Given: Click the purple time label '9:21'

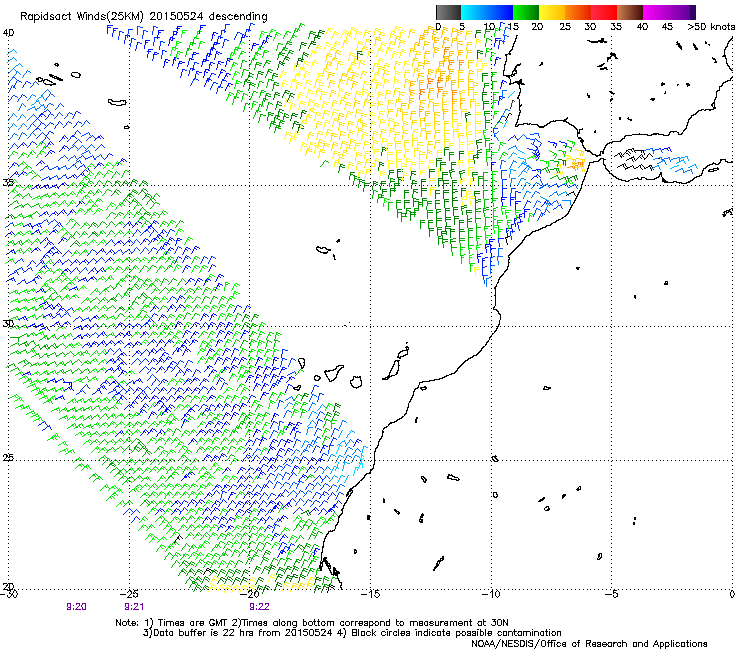Looking at the screenshot, I should point(134,607).
